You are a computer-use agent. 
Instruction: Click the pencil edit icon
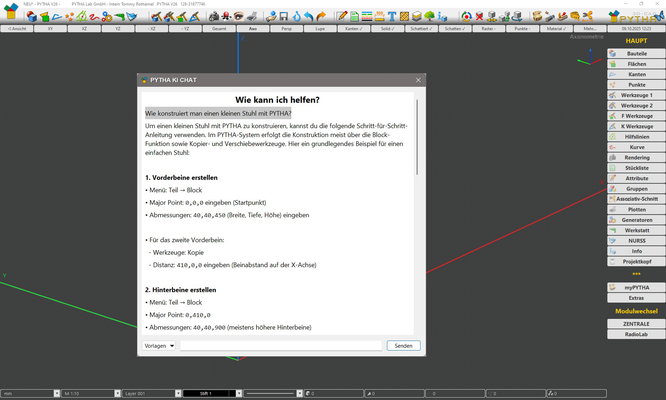point(342,16)
